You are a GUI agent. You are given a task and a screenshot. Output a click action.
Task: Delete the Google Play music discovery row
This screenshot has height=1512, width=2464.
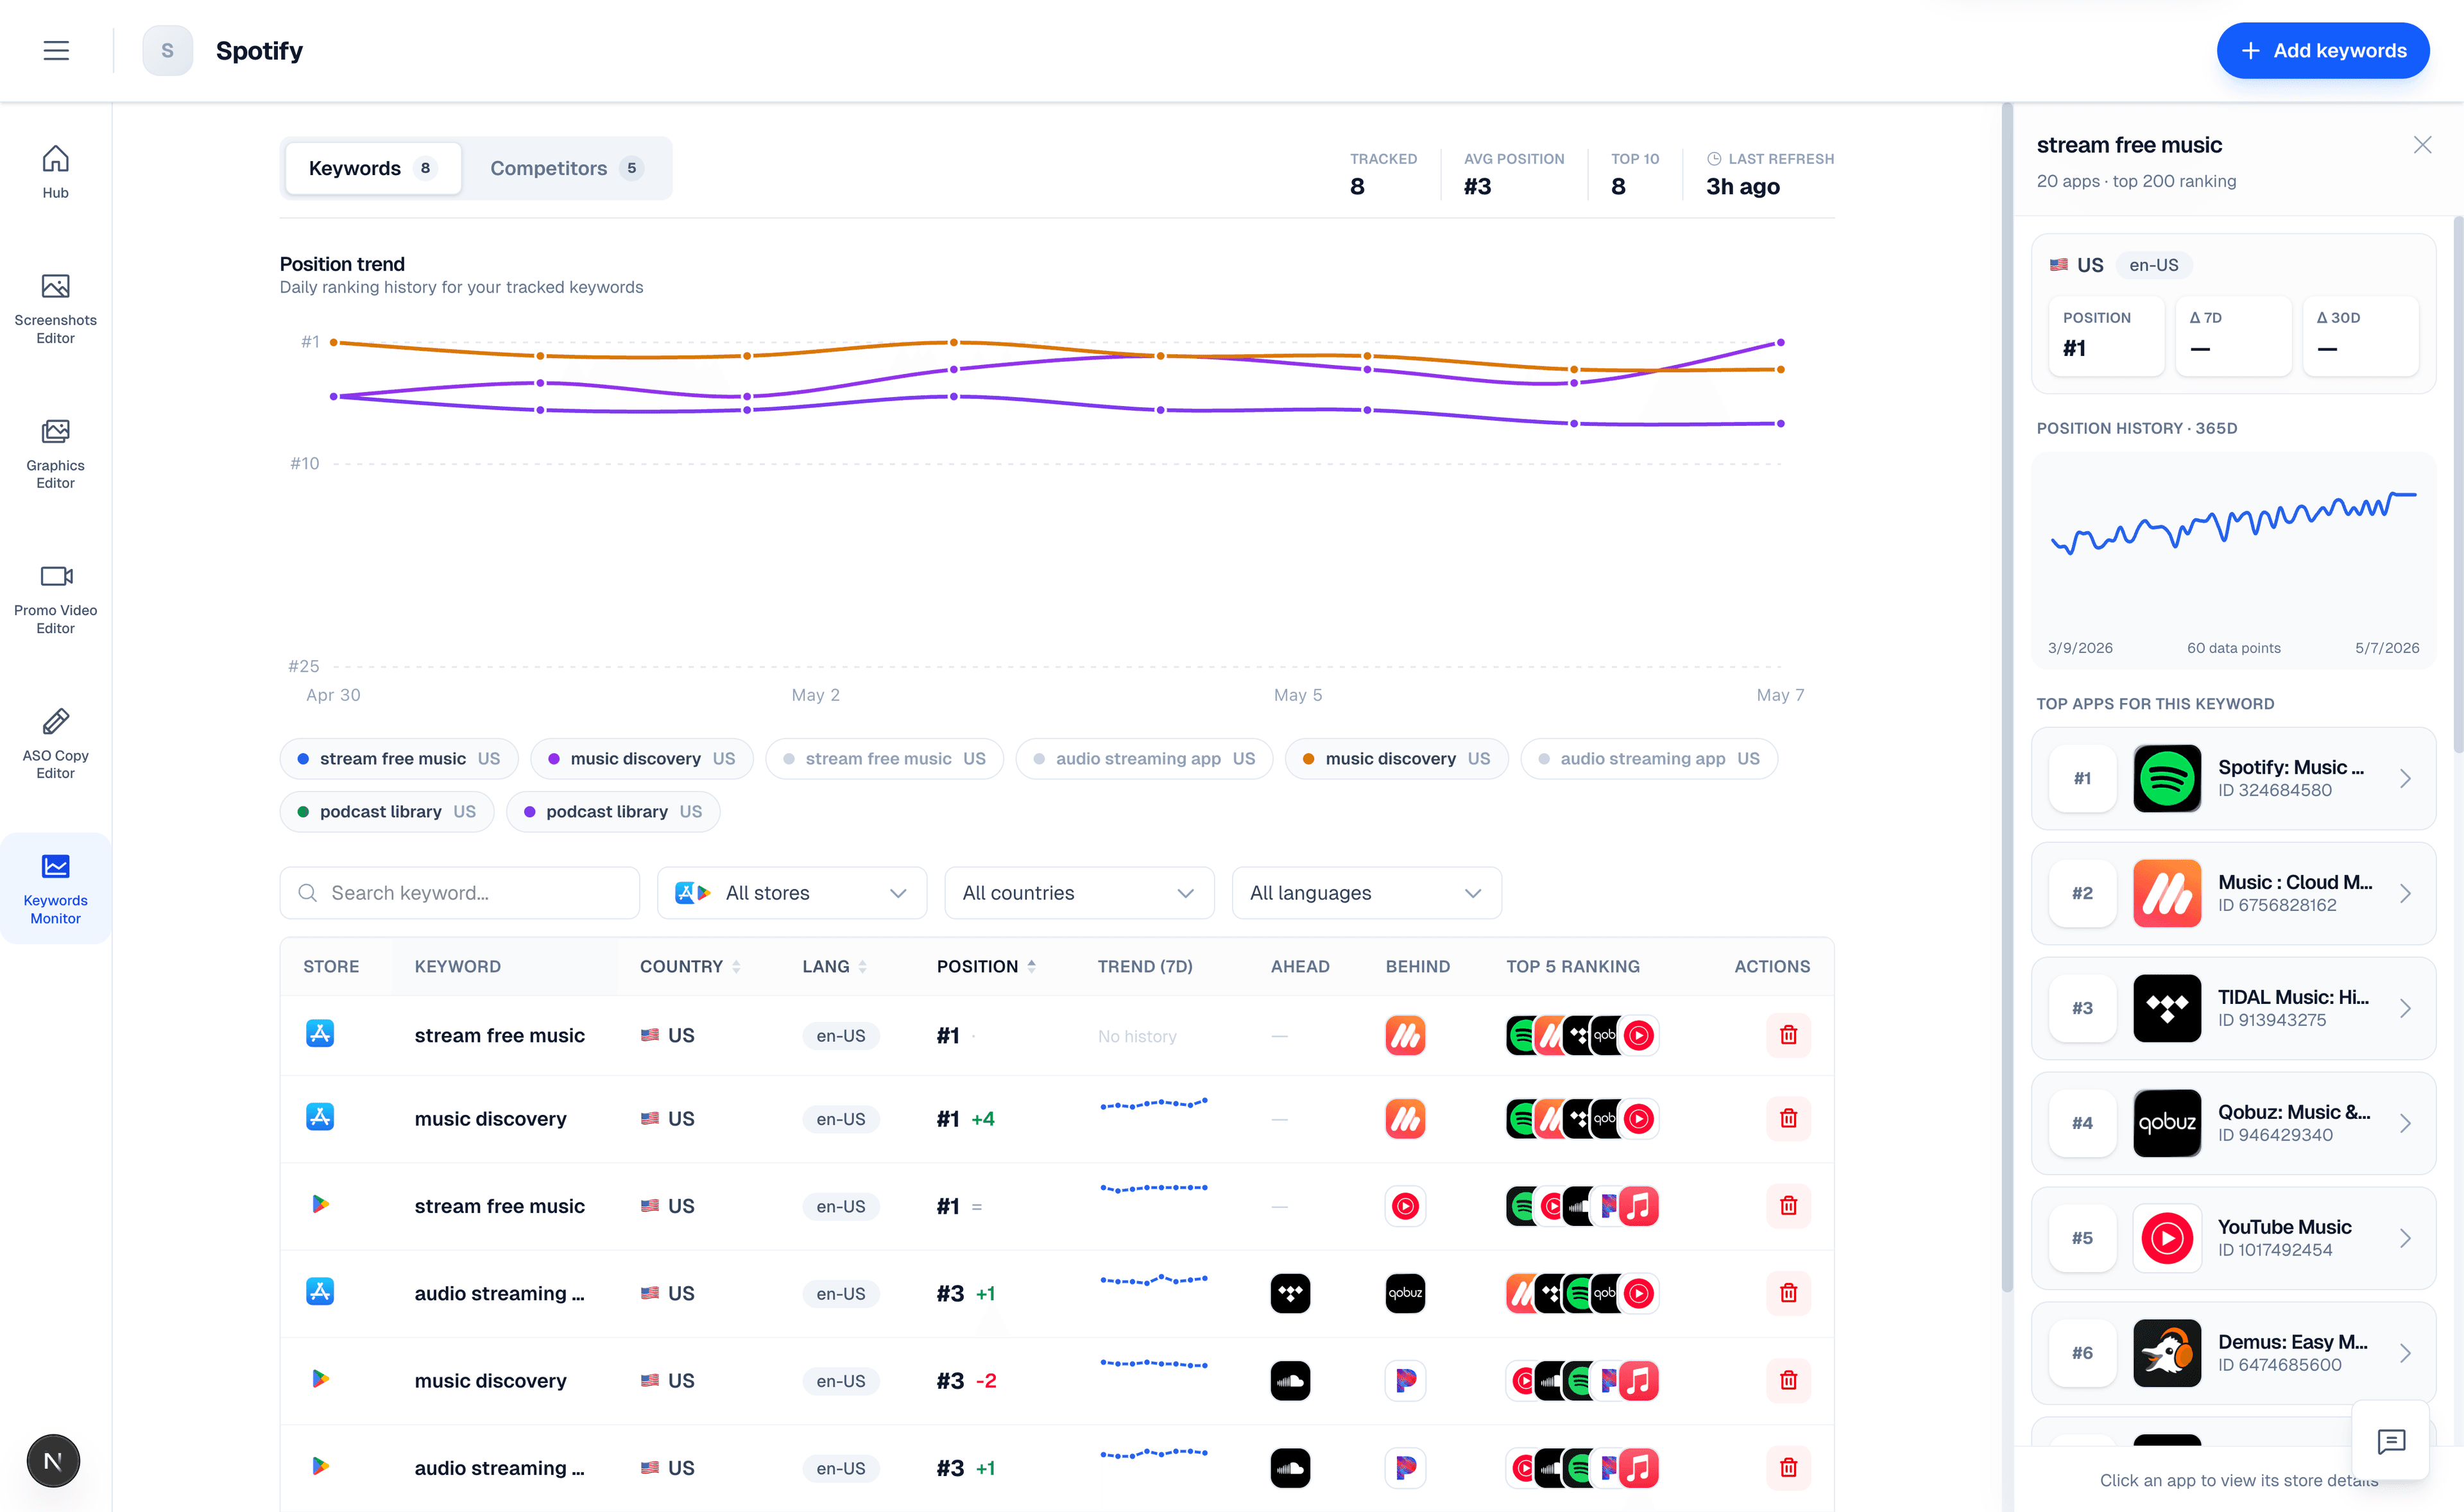pyautogui.click(x=1788, y=1380)
